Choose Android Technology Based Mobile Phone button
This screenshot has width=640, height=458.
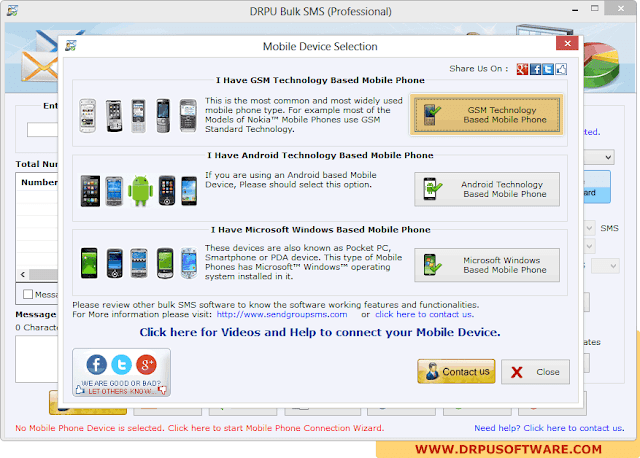pos(487,189)
